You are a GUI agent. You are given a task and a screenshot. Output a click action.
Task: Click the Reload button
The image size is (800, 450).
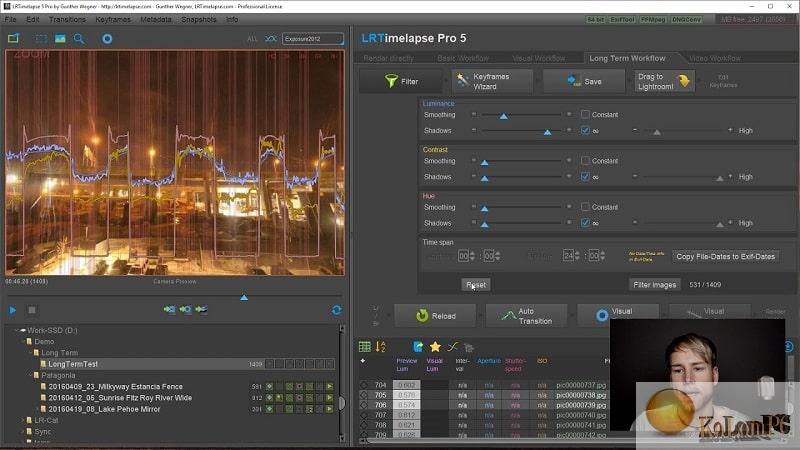(x=435, y=316)
